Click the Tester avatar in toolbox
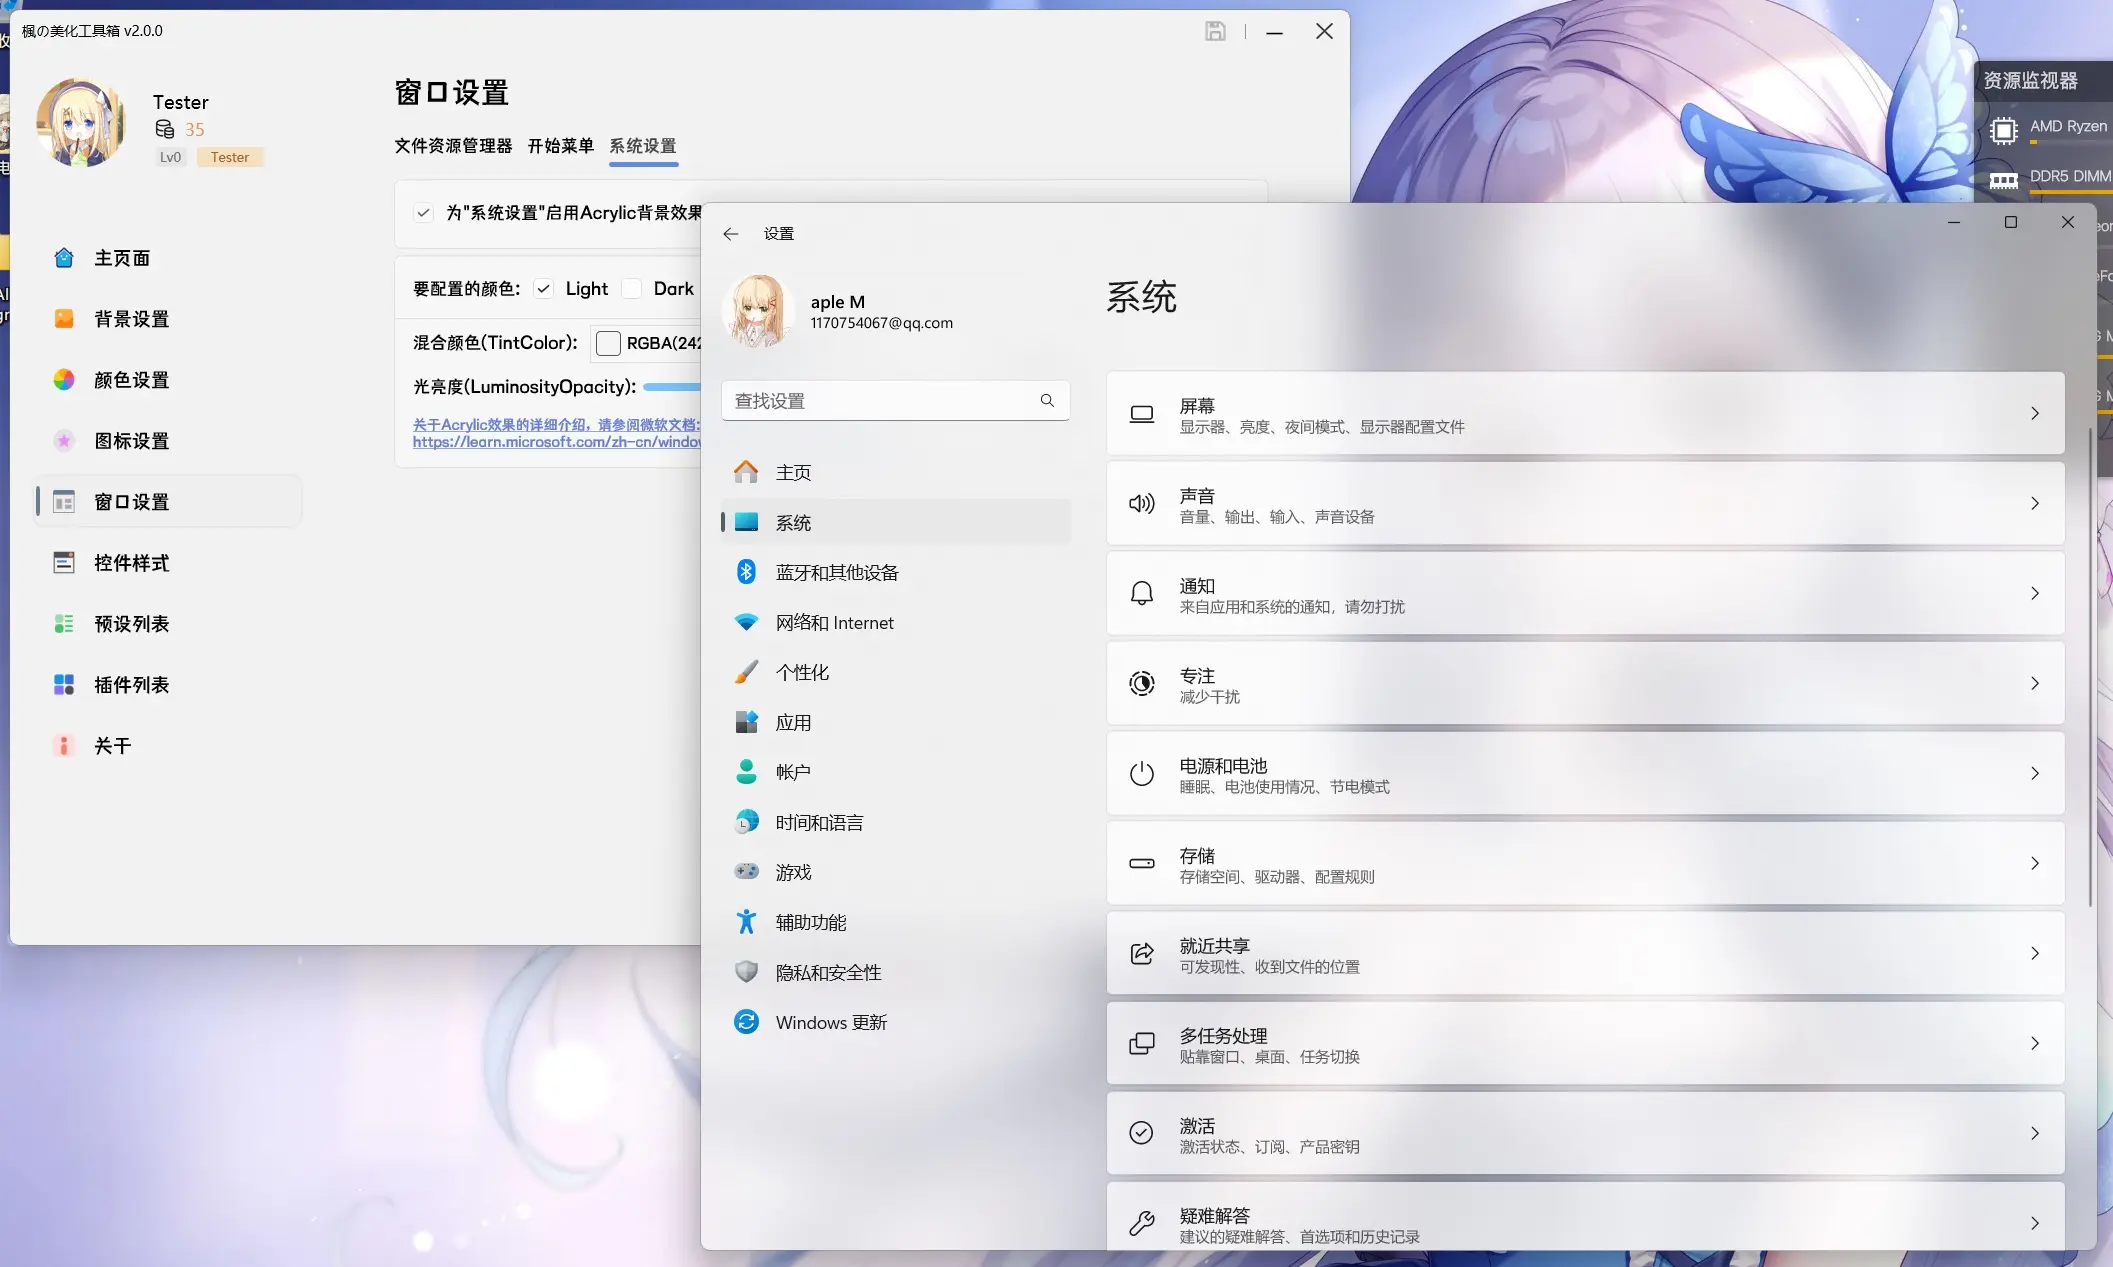 tap(81, 122)
